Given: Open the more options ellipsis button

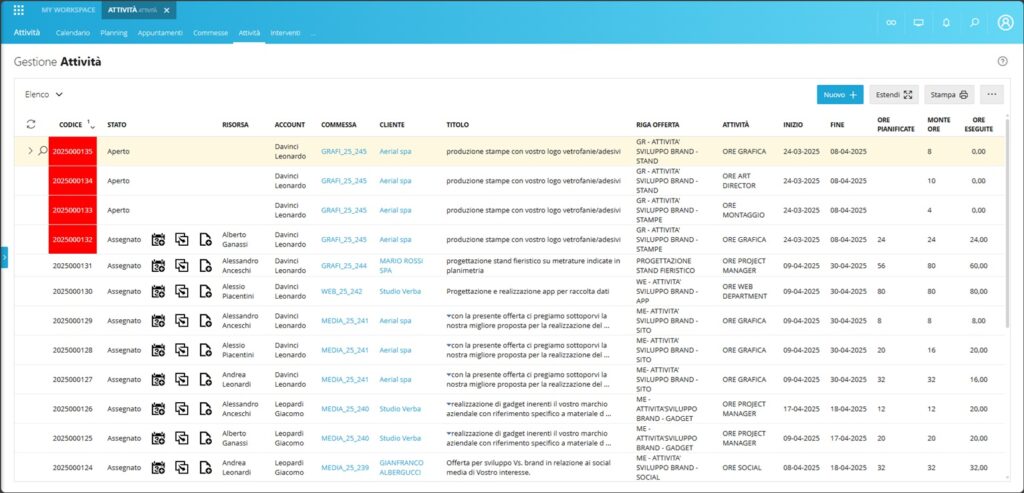Looking at the screenshot, I should click(x=991, y=94).
